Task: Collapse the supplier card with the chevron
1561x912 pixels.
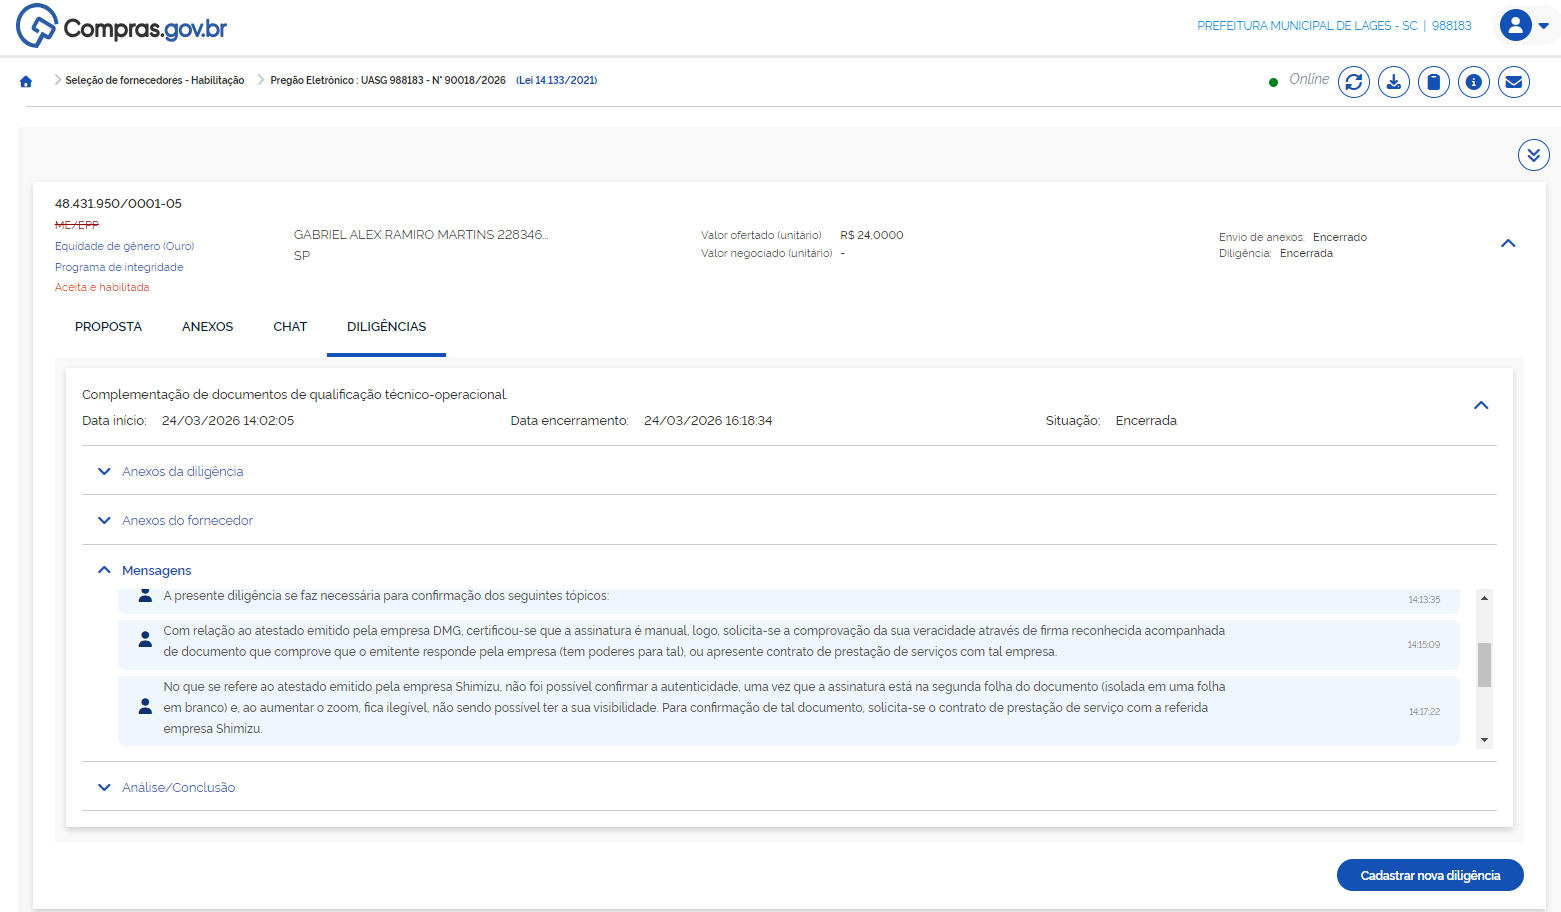Action: click(x=1508, y=243)
